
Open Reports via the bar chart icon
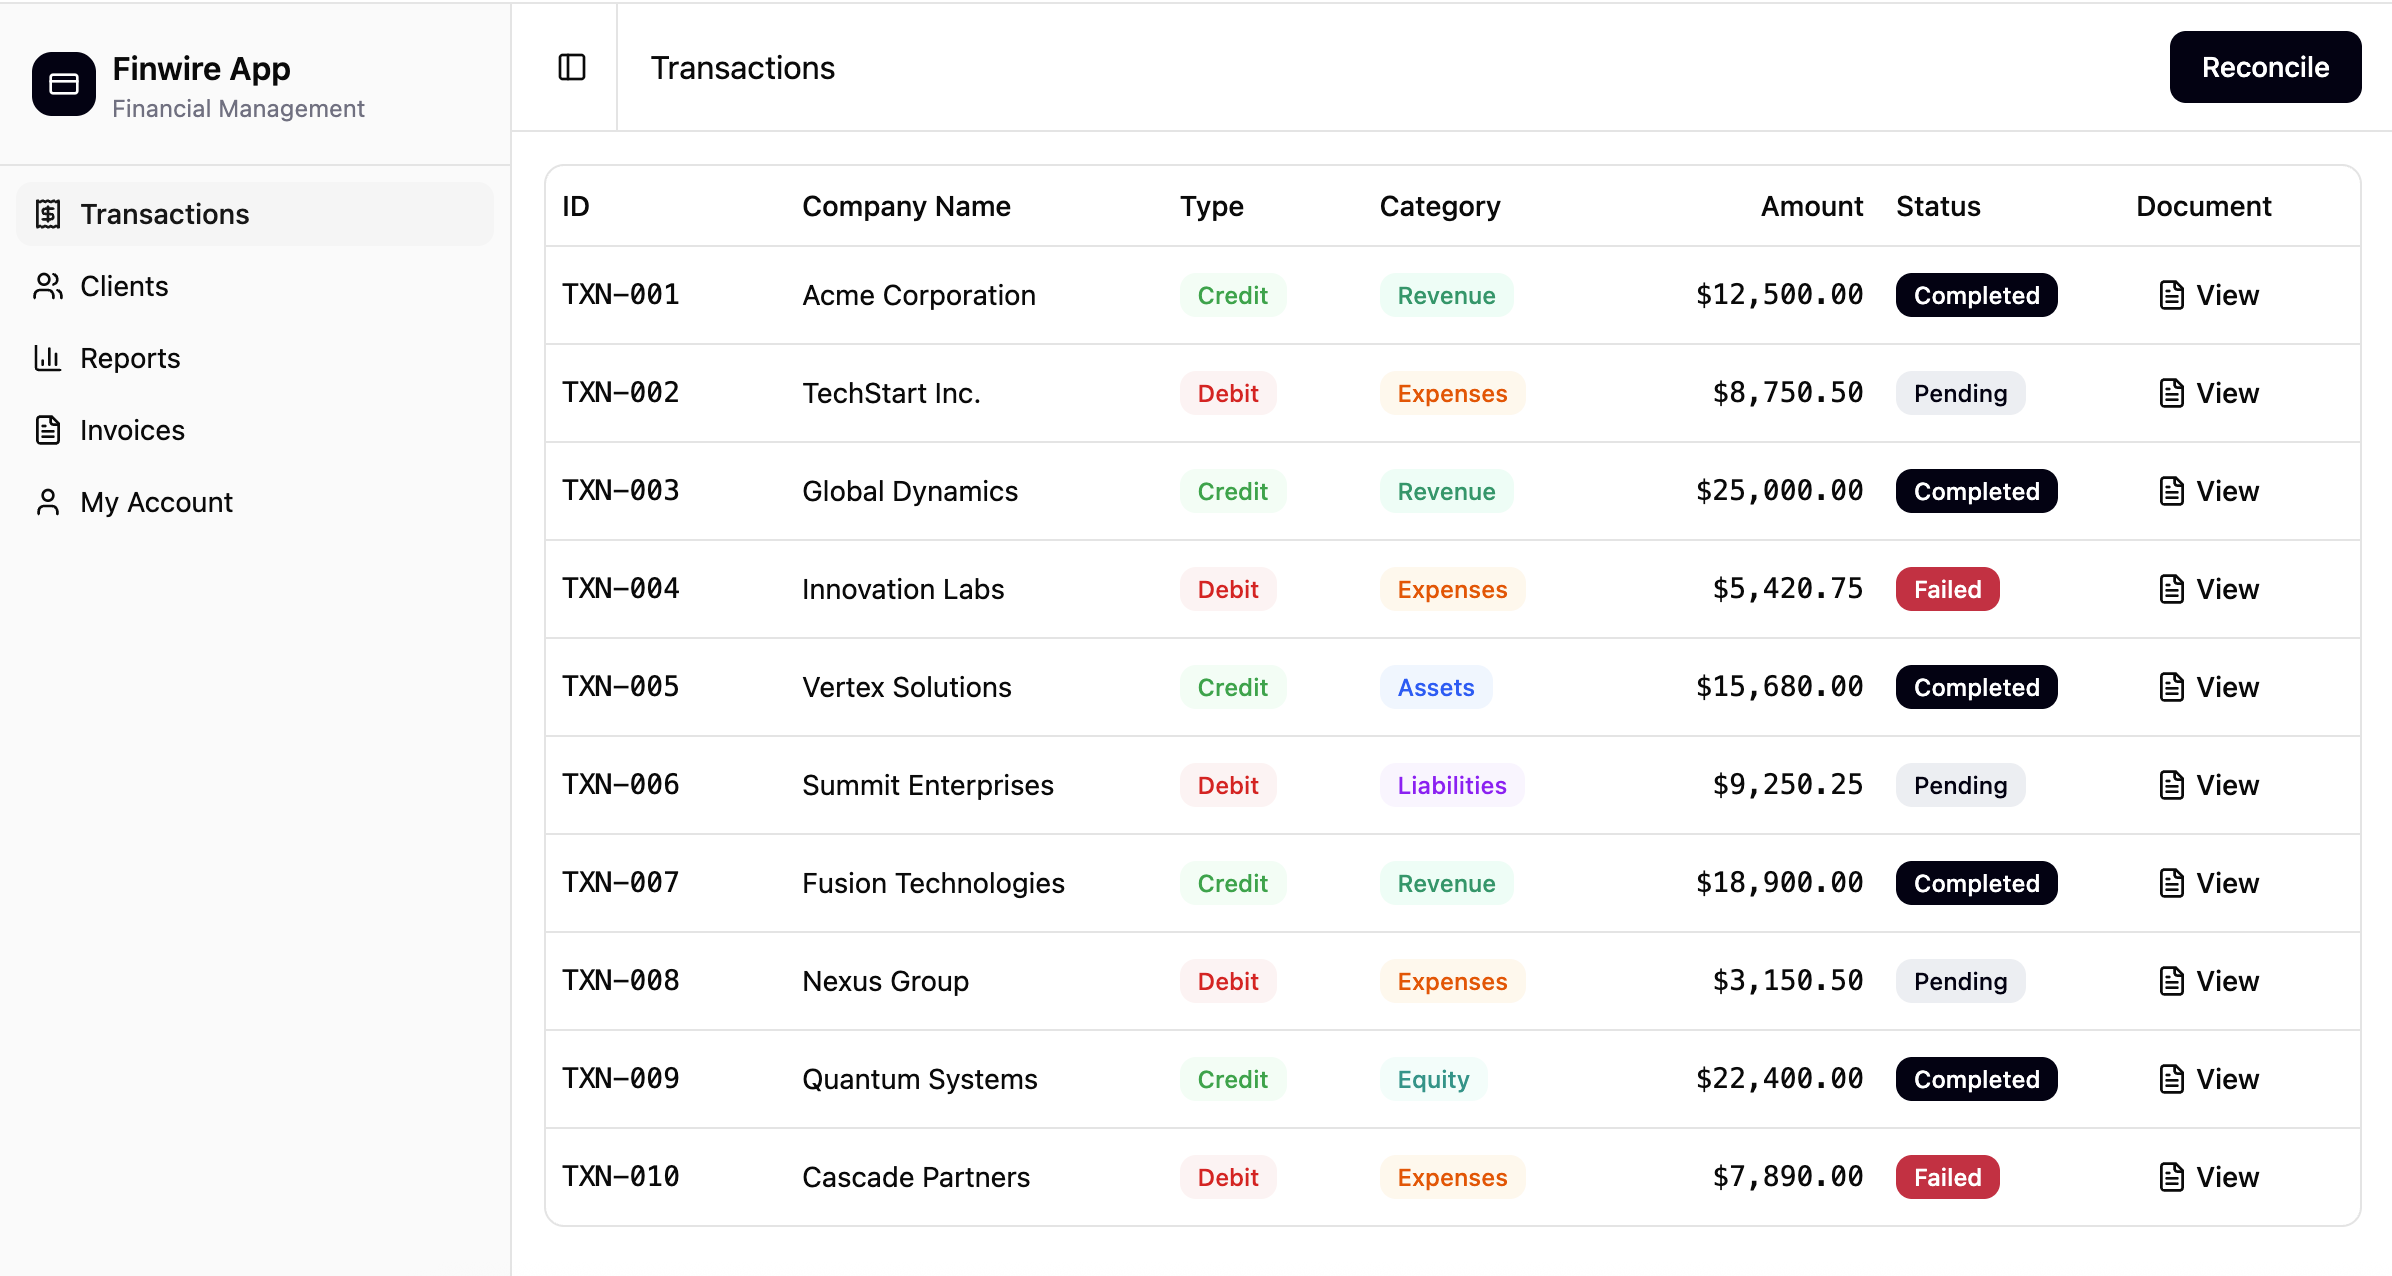(x=47, y=358)
